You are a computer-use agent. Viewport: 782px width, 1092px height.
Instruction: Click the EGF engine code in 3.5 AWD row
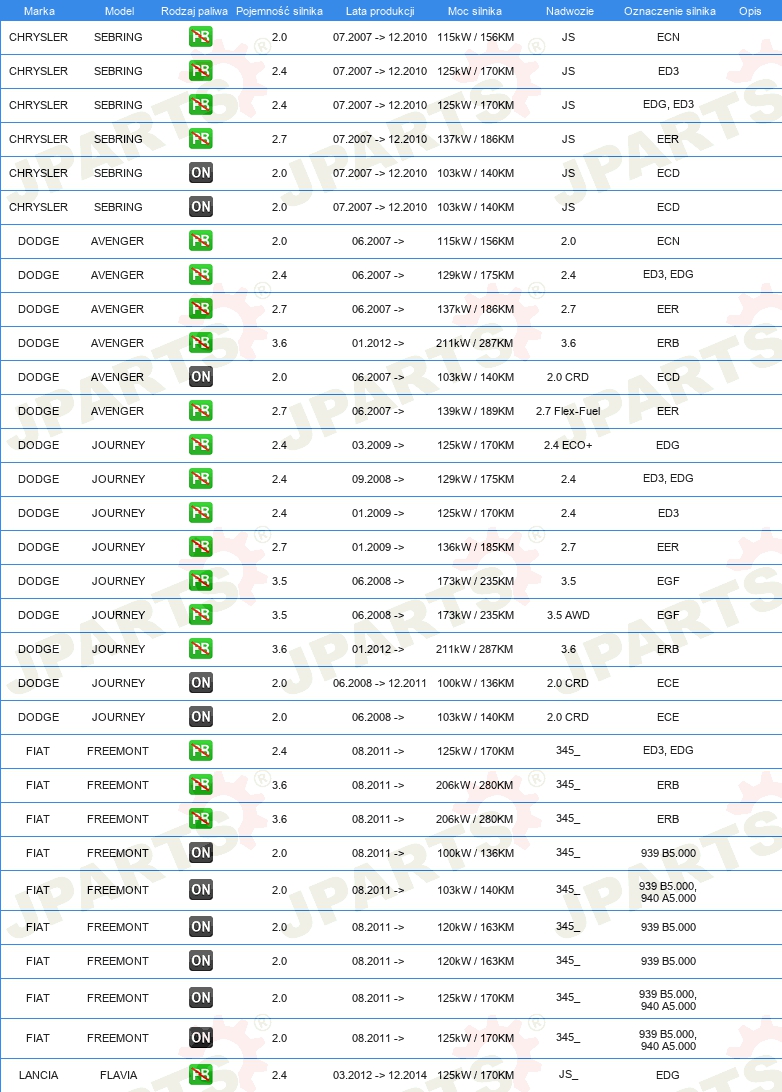pyautogui.click(x=668, y=615)
